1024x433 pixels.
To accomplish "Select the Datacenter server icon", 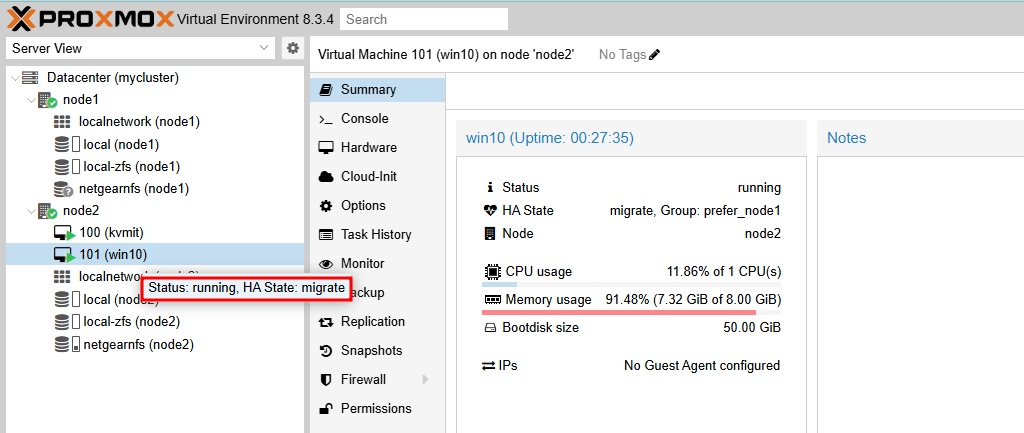I will pyautogui.click(x=30, y=78).
